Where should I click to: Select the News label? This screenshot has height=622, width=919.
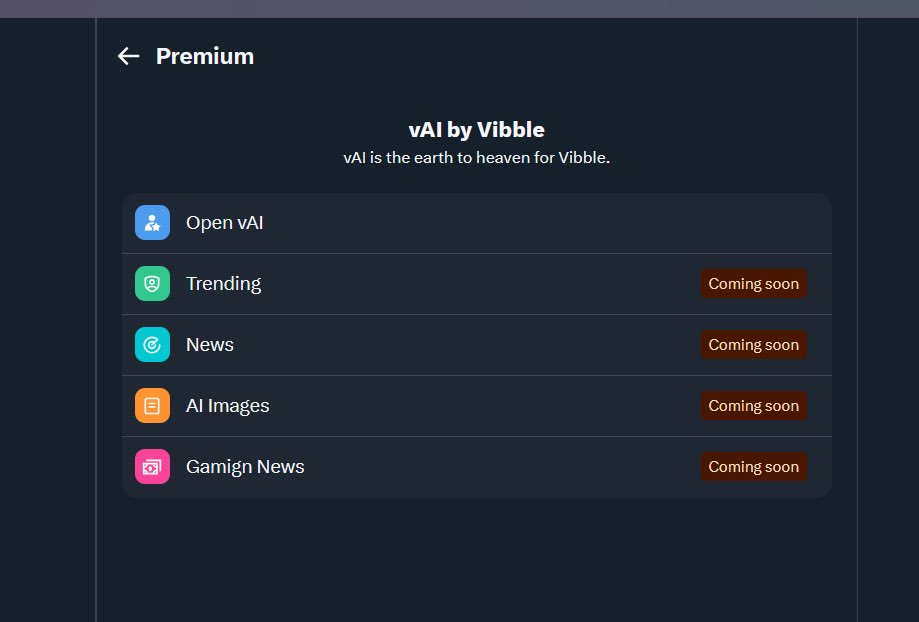[210, 345]
